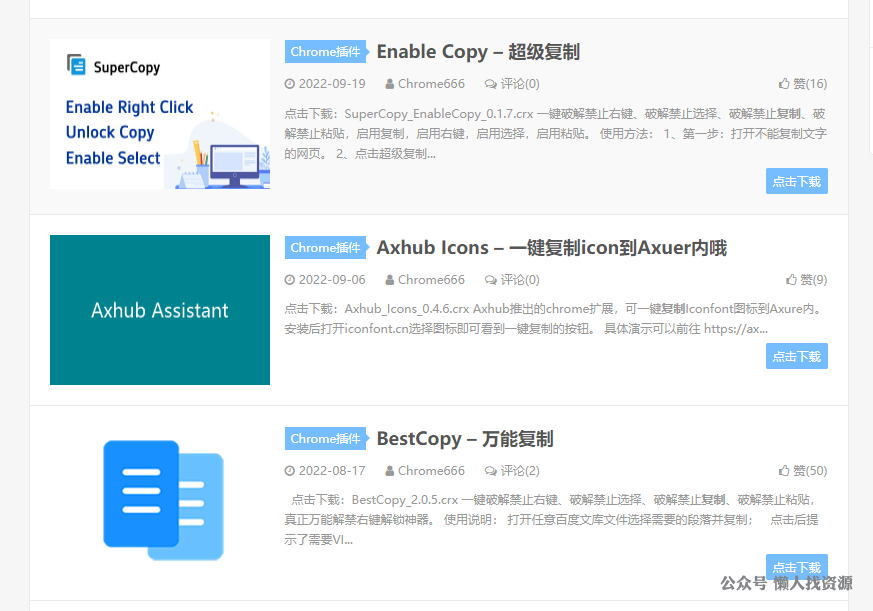Viewport: 873px width, 611px height.
Task: Click author Chrome666 on BestCopy post
Action: (x=431, y=471)
